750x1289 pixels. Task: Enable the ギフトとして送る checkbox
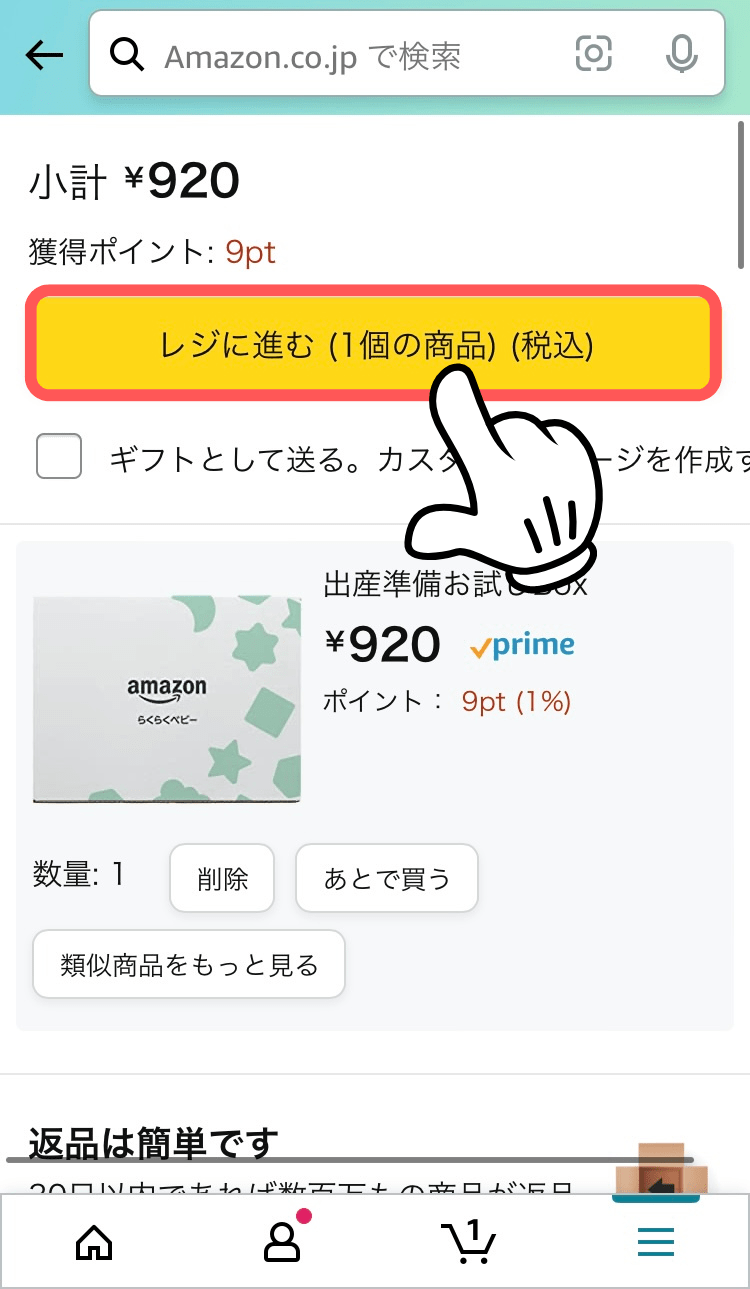pos(59,456)
